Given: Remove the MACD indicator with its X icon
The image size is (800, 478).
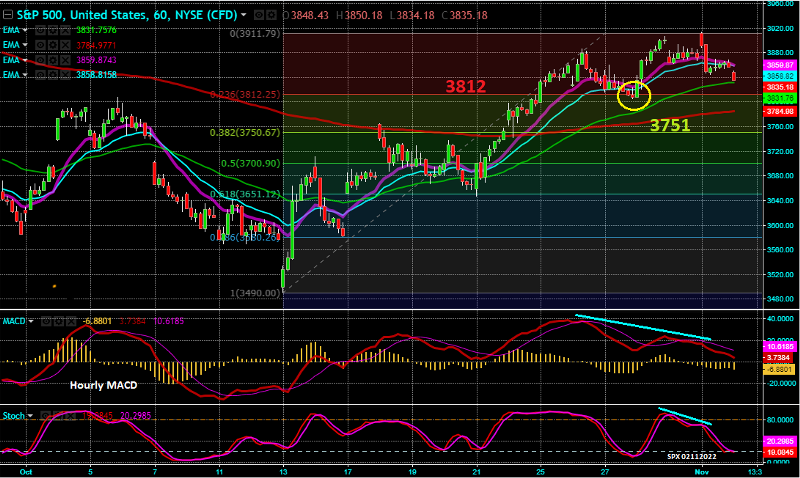Looking at the screenshot, I should [71, 321].
